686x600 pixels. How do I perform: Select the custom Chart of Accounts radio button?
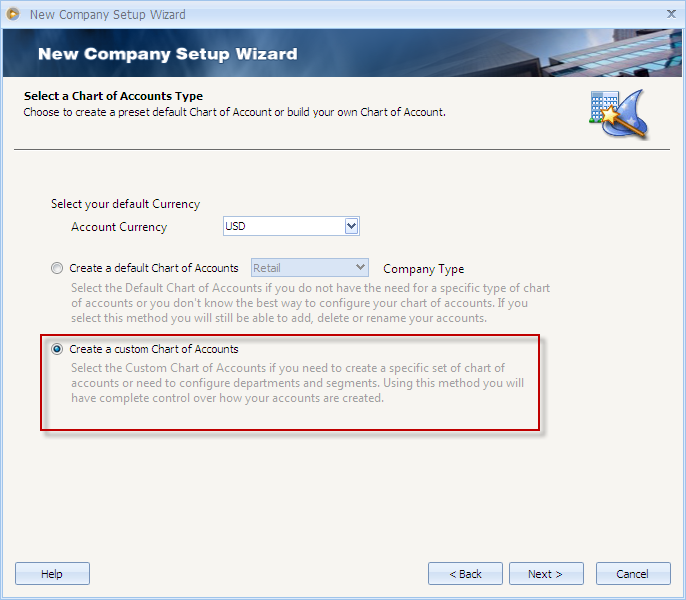tap(57, 349)
